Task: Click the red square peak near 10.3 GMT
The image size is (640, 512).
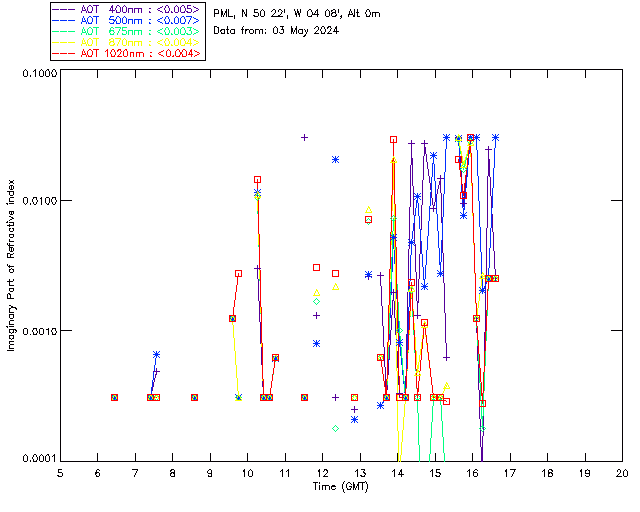Action: (257, 180)
